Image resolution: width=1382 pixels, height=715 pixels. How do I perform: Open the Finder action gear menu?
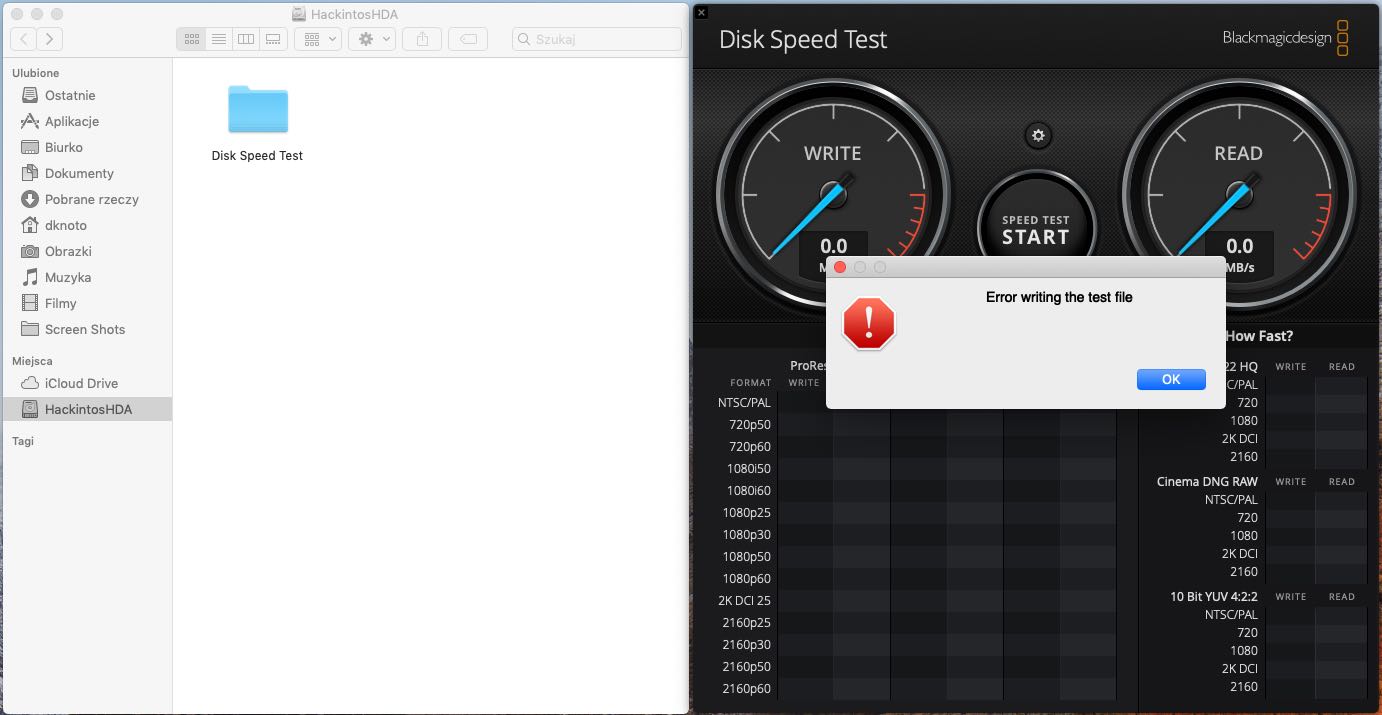[375, 39]
